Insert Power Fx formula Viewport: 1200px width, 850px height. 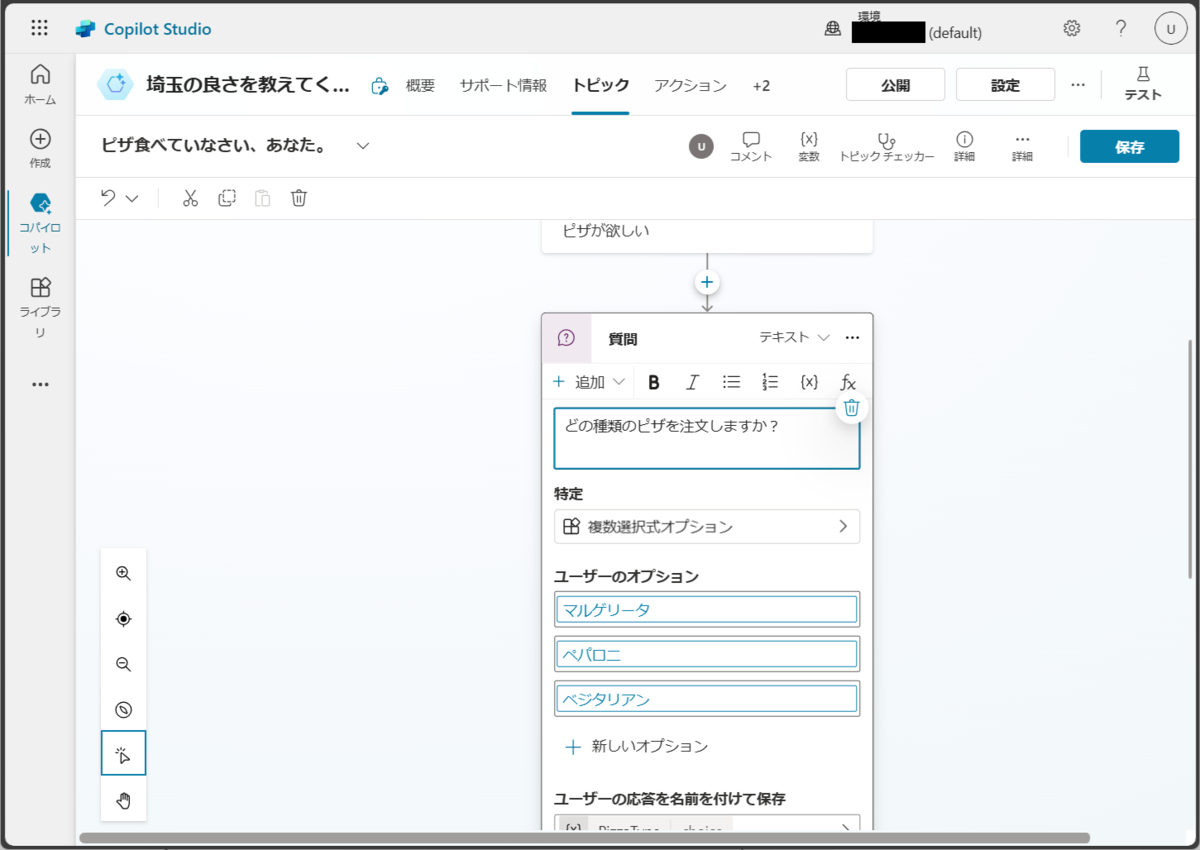coord(848,382)
